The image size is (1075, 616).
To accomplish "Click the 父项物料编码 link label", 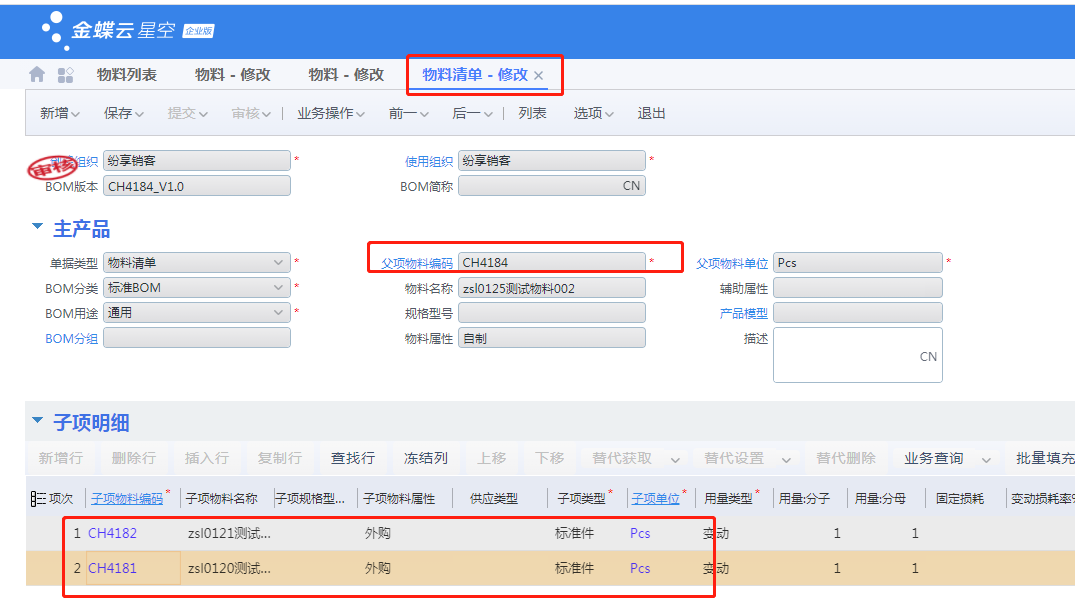I will click(417, 263).
